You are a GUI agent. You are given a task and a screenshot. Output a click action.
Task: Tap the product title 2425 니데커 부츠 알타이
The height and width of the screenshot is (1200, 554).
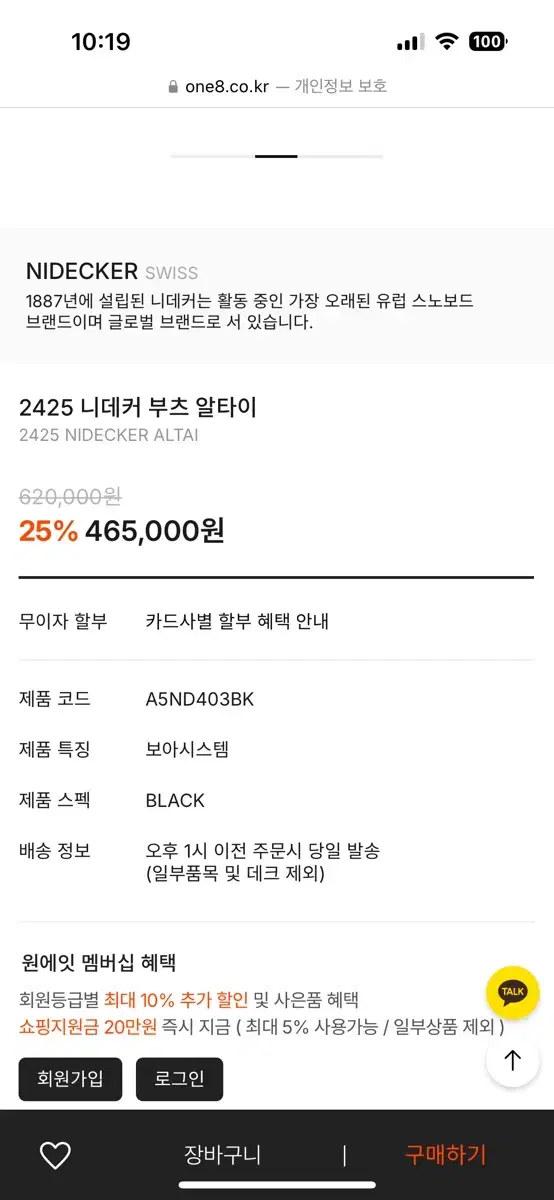point(138,407)
